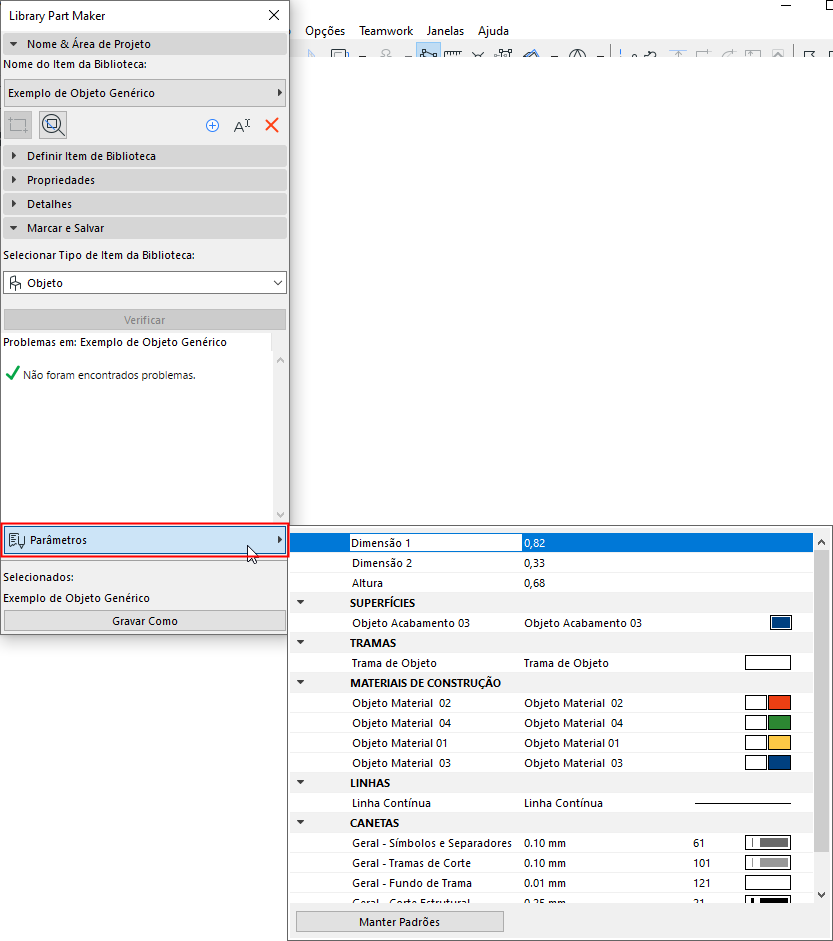Click the magnifier preview icon next to the marquee
The image size is (833, 941).
point(52,124)
